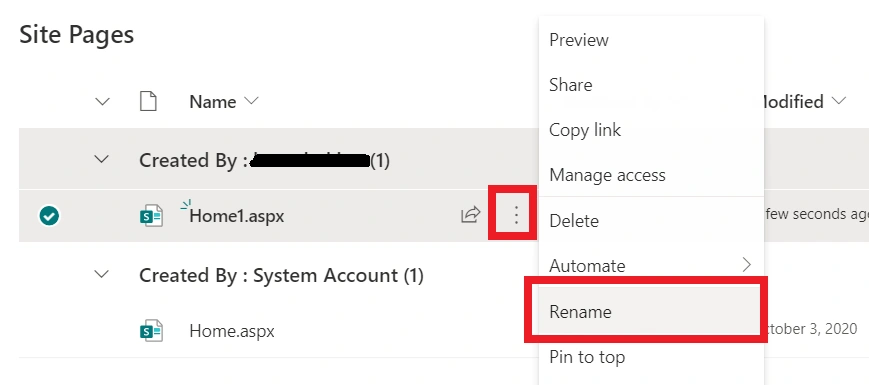The width and height of the screenshot is (869, 385).
Task: Open the Home.aspx page link
Action: coord(232,331)
